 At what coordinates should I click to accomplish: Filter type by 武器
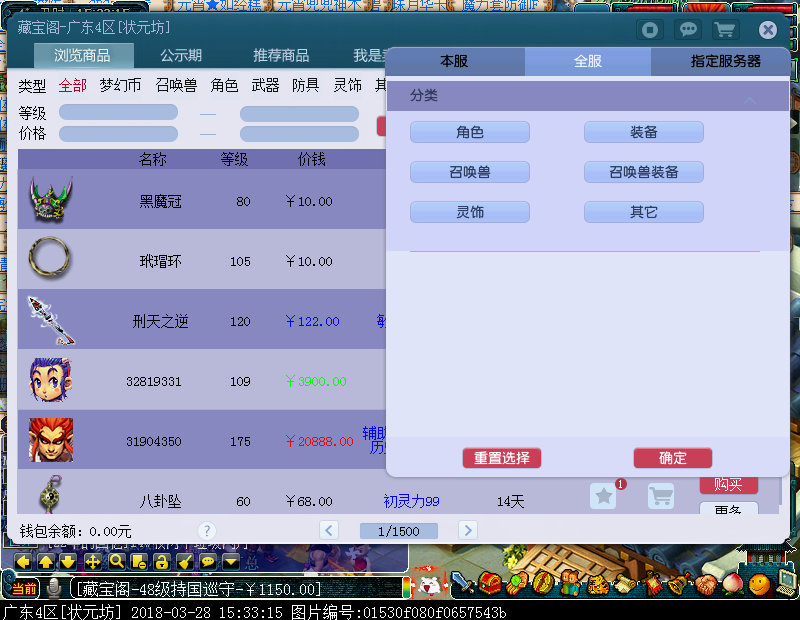(265, 85)
